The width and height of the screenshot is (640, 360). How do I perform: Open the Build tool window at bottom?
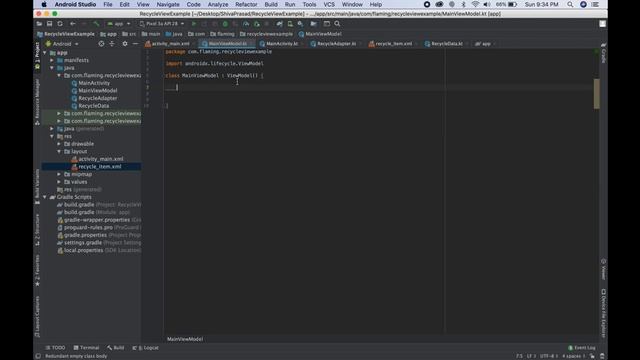point(116,348)
